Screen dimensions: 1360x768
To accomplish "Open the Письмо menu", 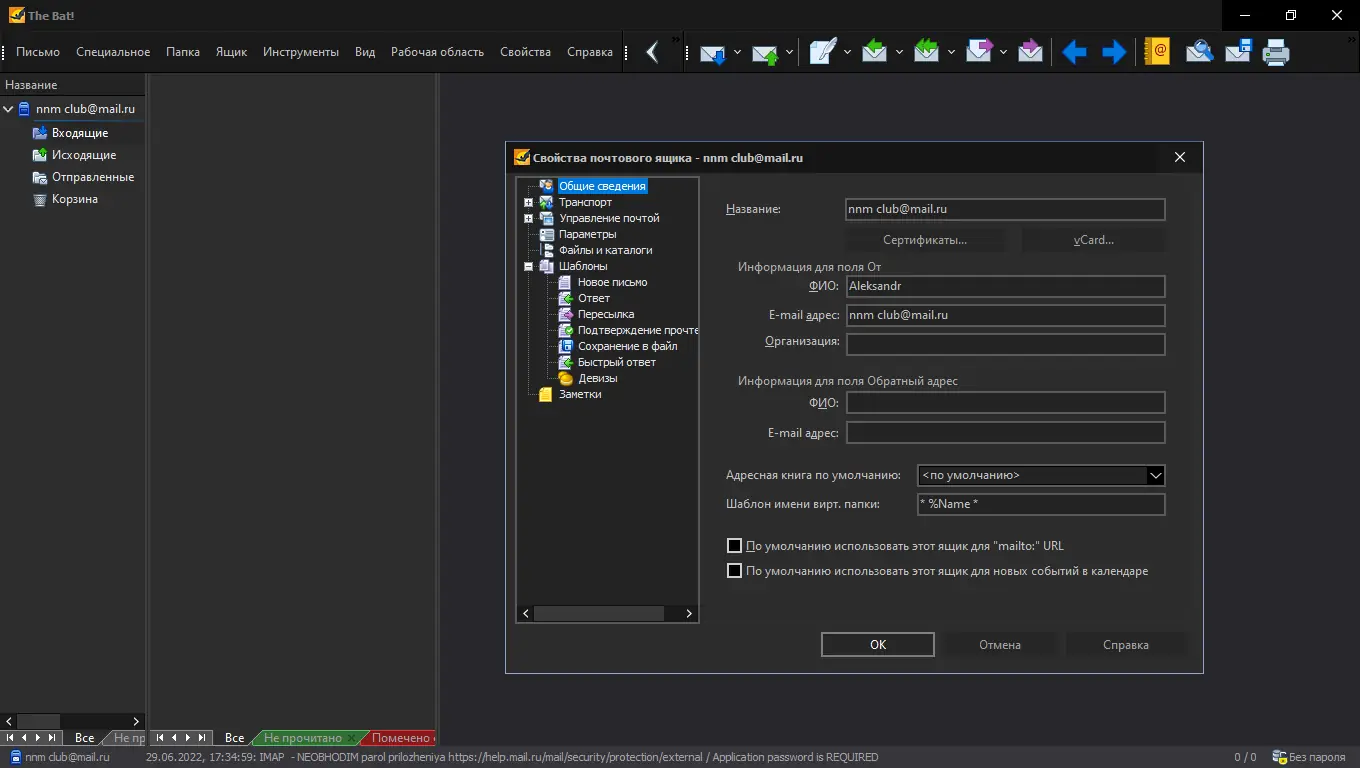I will click(38, 52).
